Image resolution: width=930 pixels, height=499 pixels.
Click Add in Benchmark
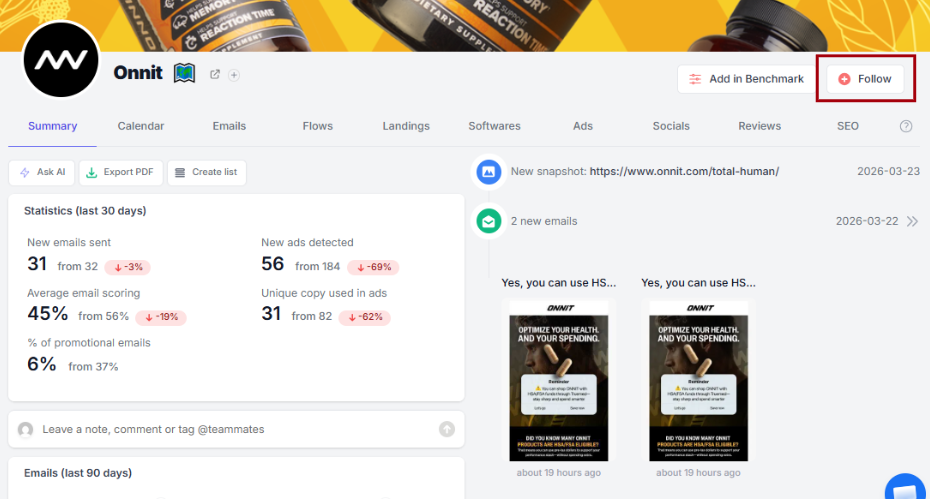[x=747, y=79]
